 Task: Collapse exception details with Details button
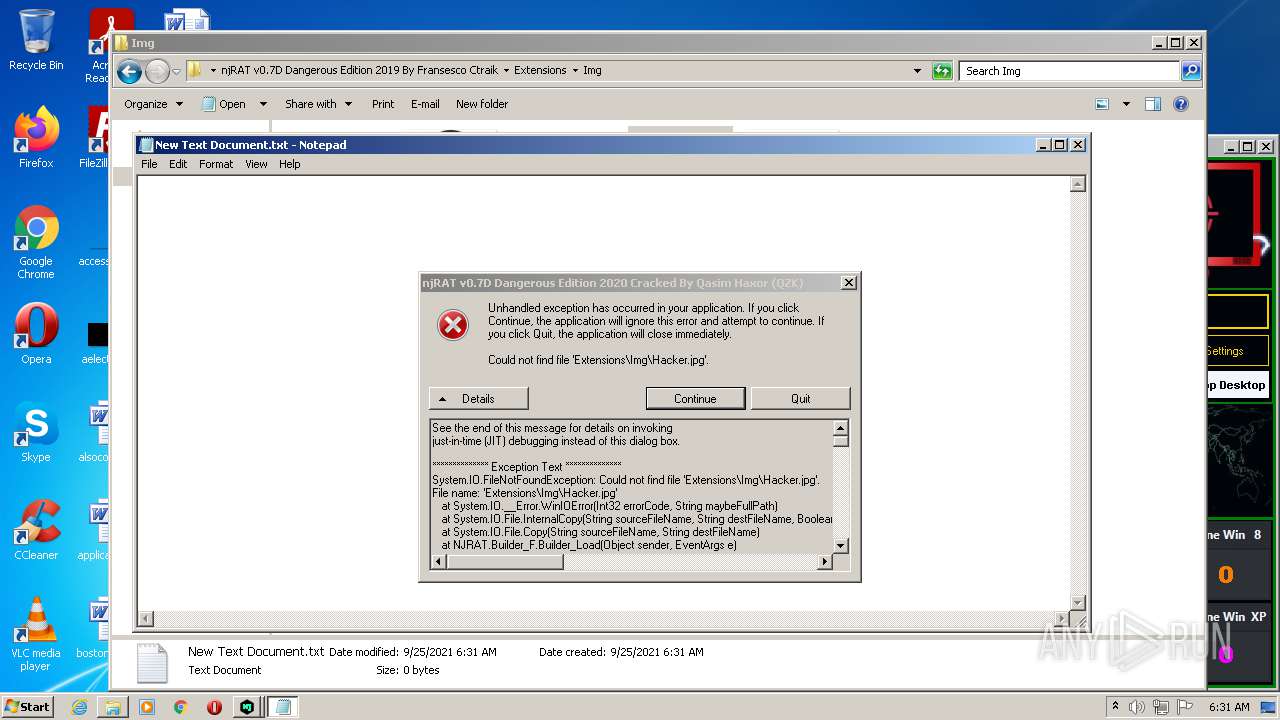pos(479,398)
